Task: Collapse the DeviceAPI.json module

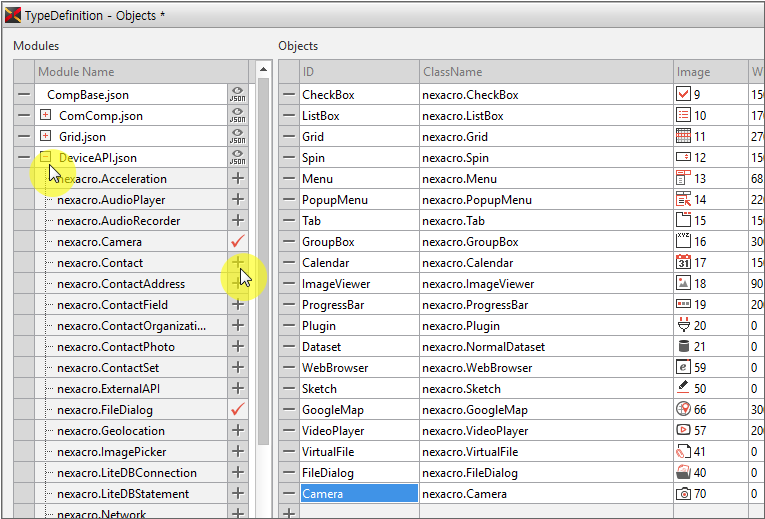Action: (x=45, y=158)
